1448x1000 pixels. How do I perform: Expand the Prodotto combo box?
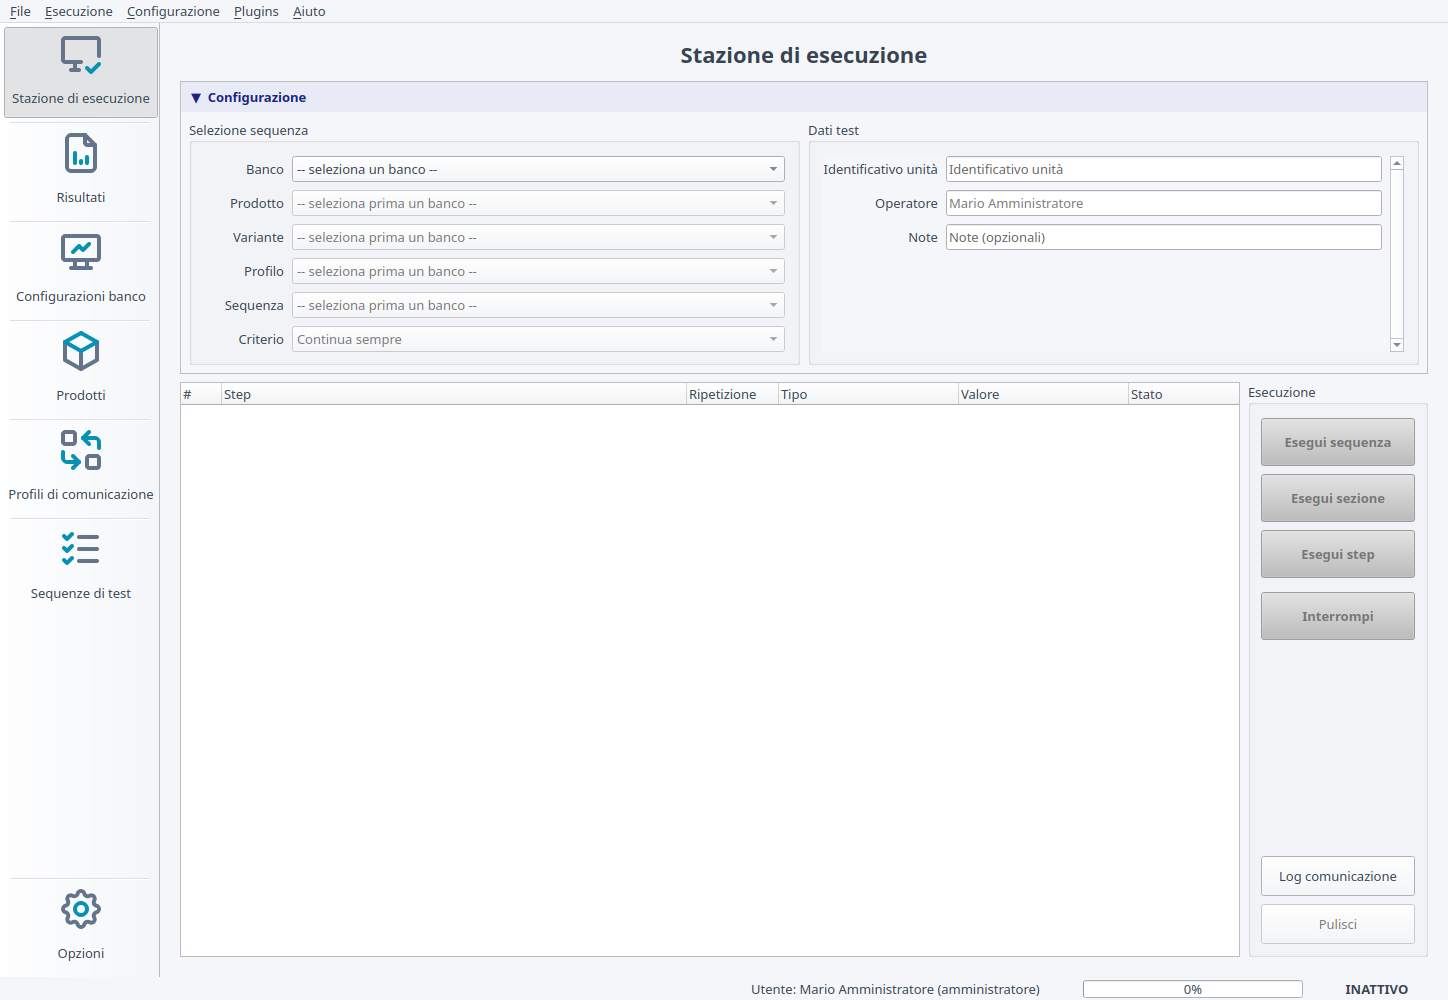point(538,203)
